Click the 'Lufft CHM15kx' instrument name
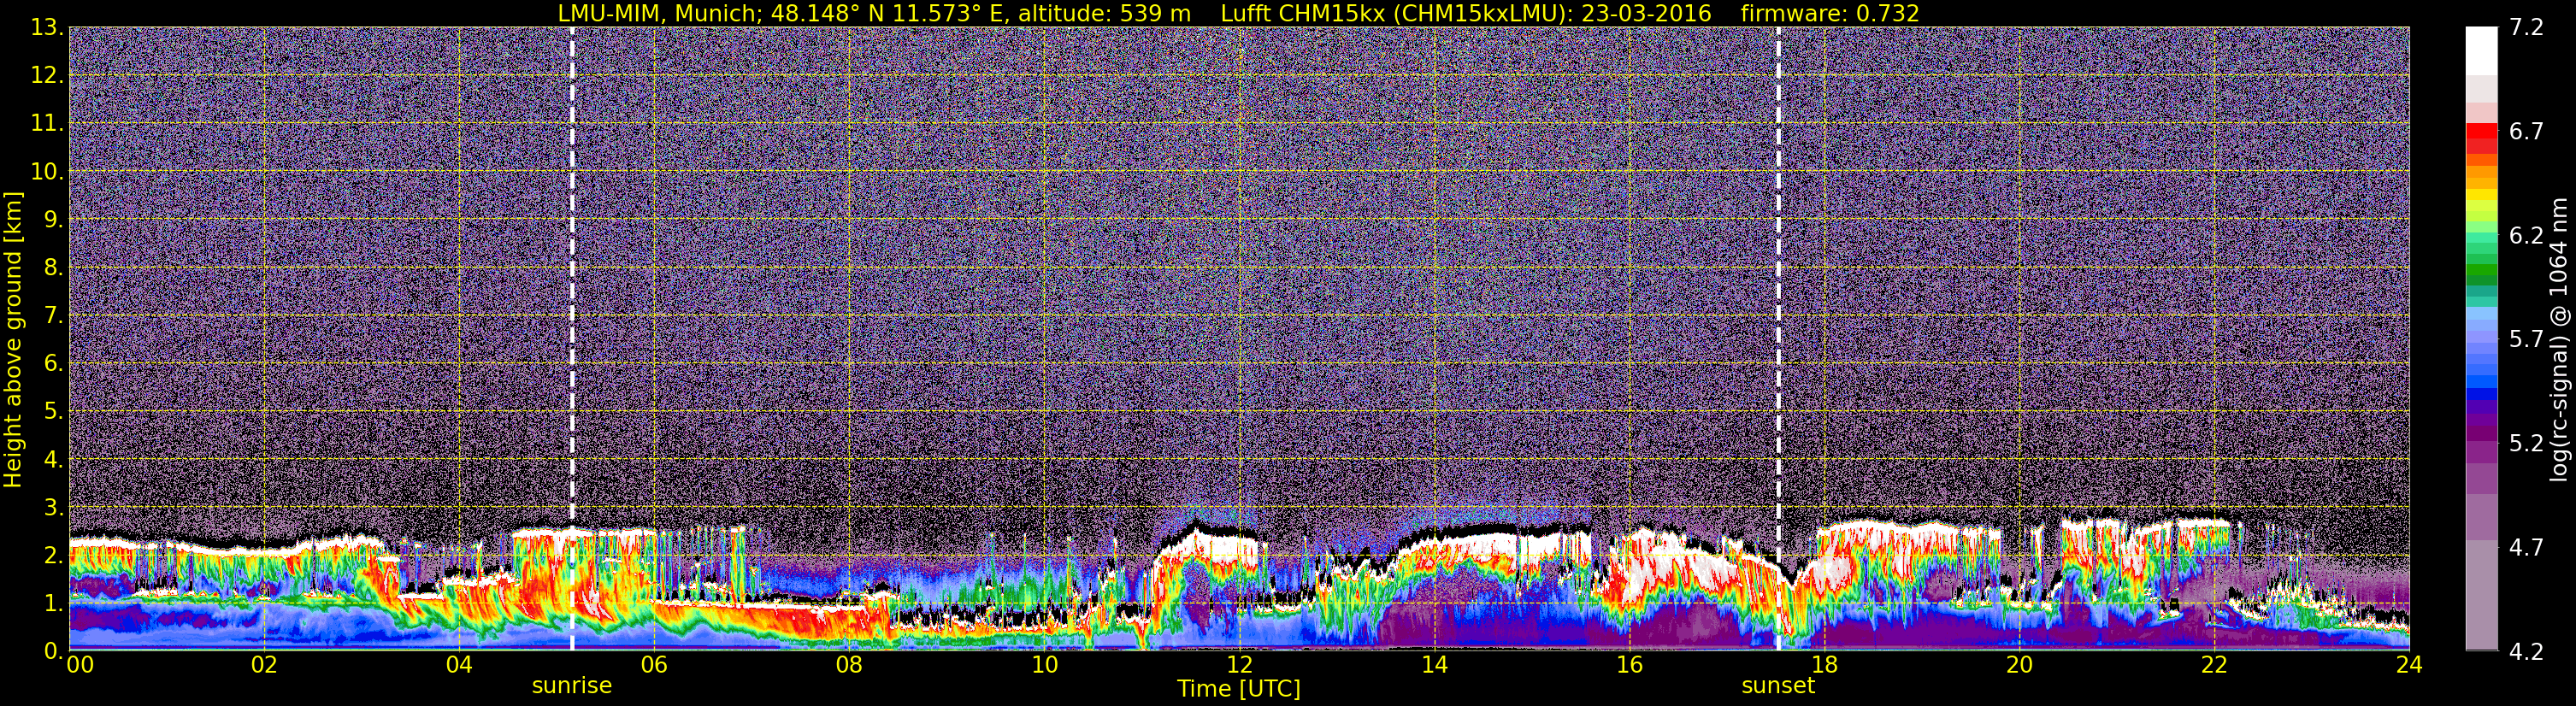 point(1302,13)
